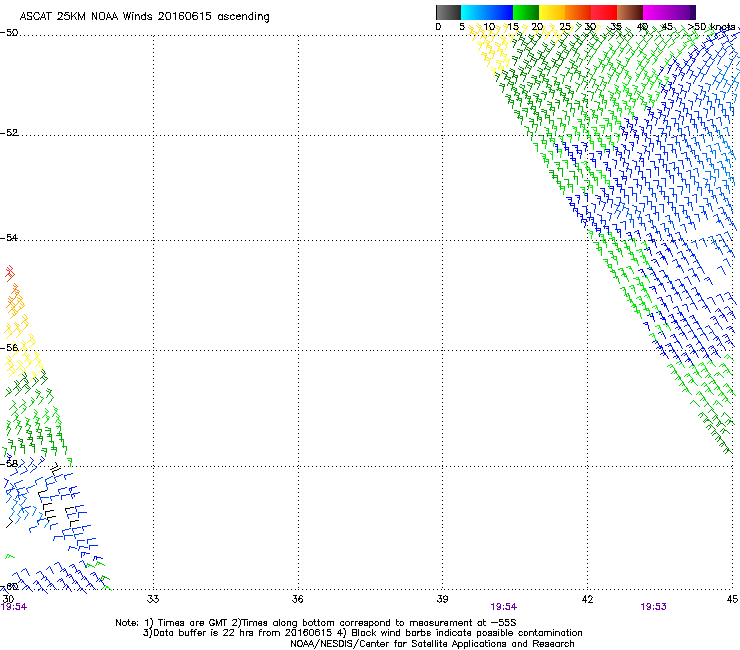
Task: Click the 36 longitude axis label
Action: pyautogui.click(x=297, y=599)
